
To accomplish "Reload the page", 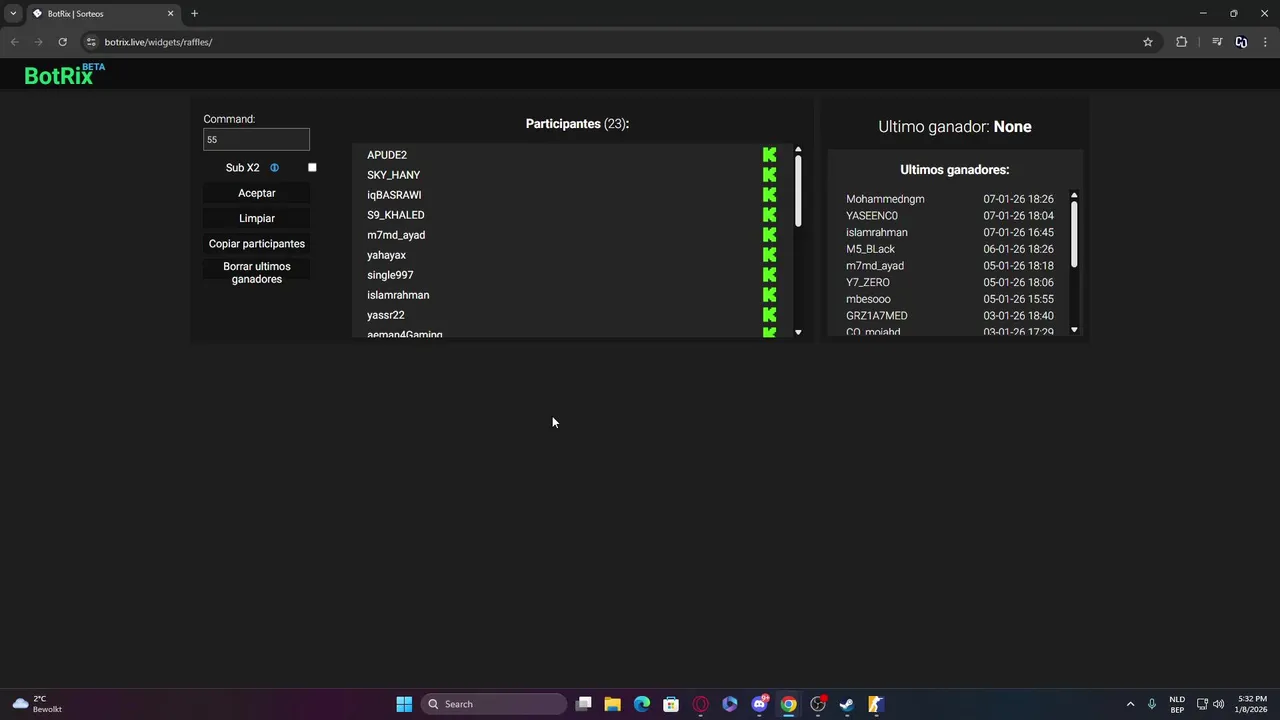I will (62, 42).
